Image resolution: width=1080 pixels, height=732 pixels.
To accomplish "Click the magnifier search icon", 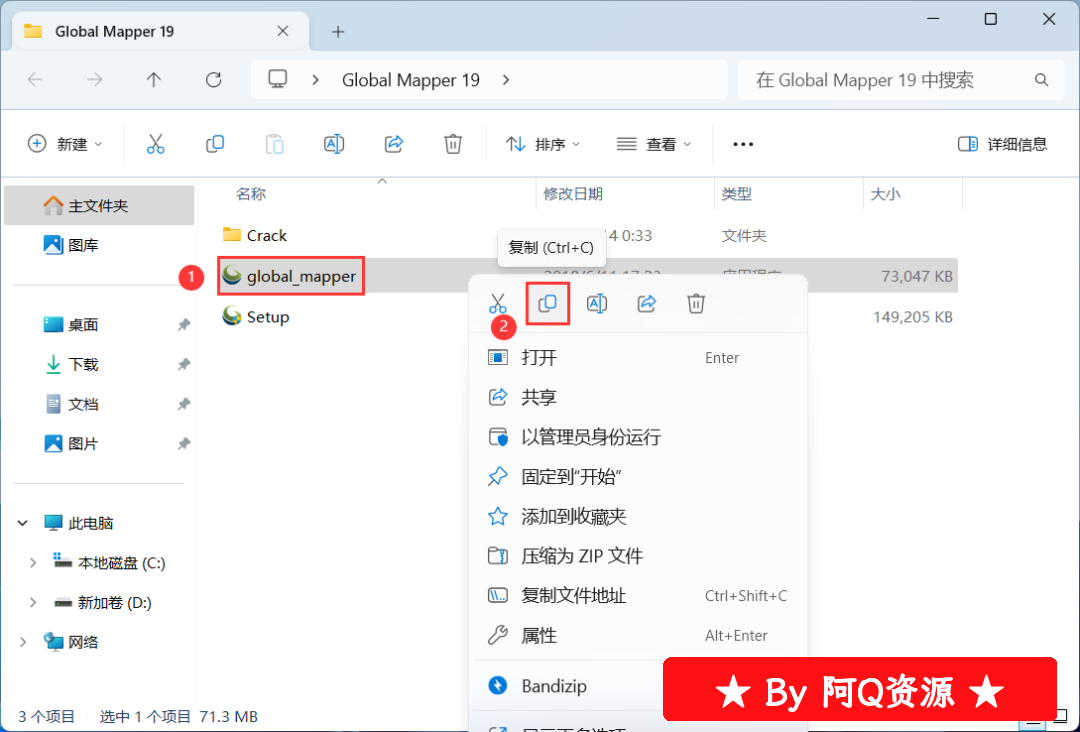I will (x=1041, y=80).
